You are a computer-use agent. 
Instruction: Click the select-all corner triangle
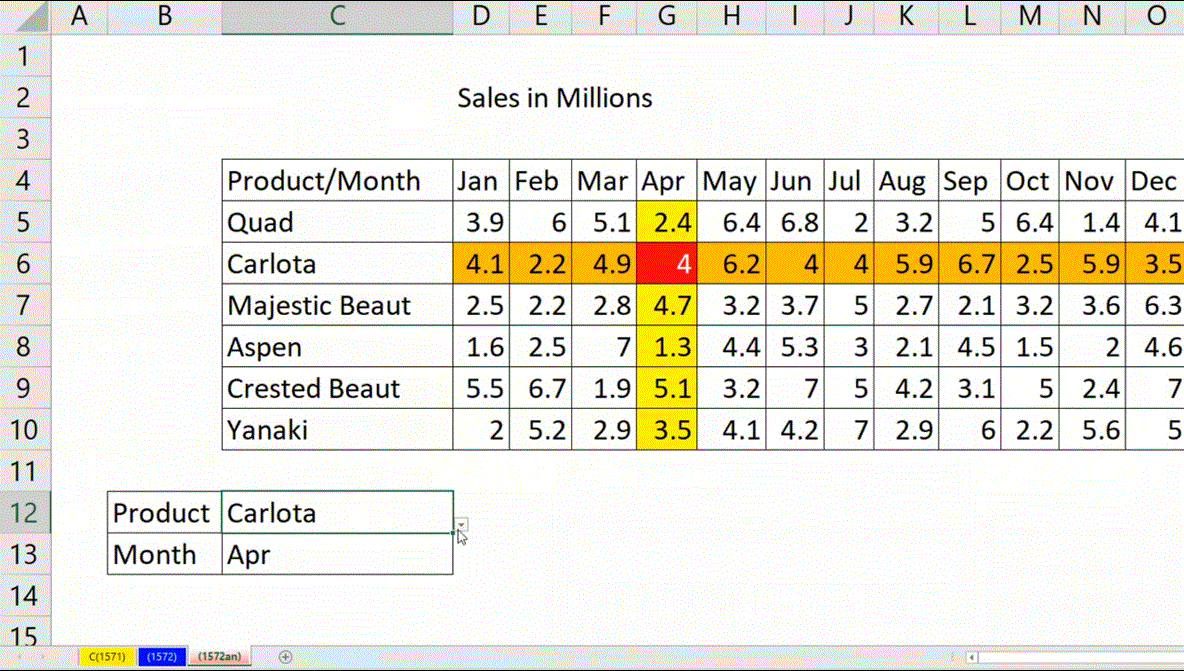coord(30,17)
